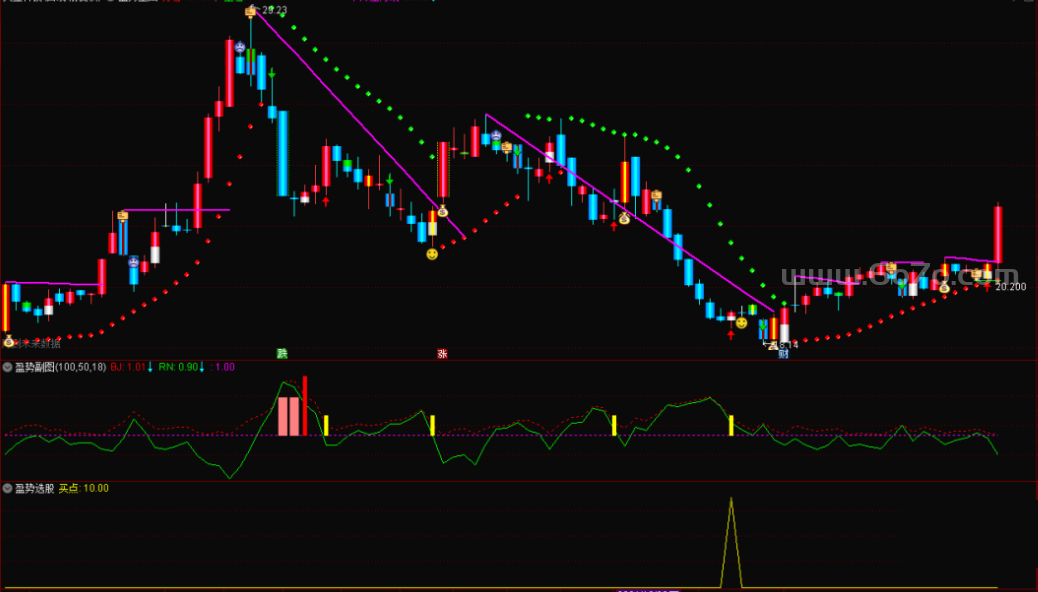Click the yellow 买点: 10.00 label
Viewport: 1038px width, 592px height.
point(84,488)
